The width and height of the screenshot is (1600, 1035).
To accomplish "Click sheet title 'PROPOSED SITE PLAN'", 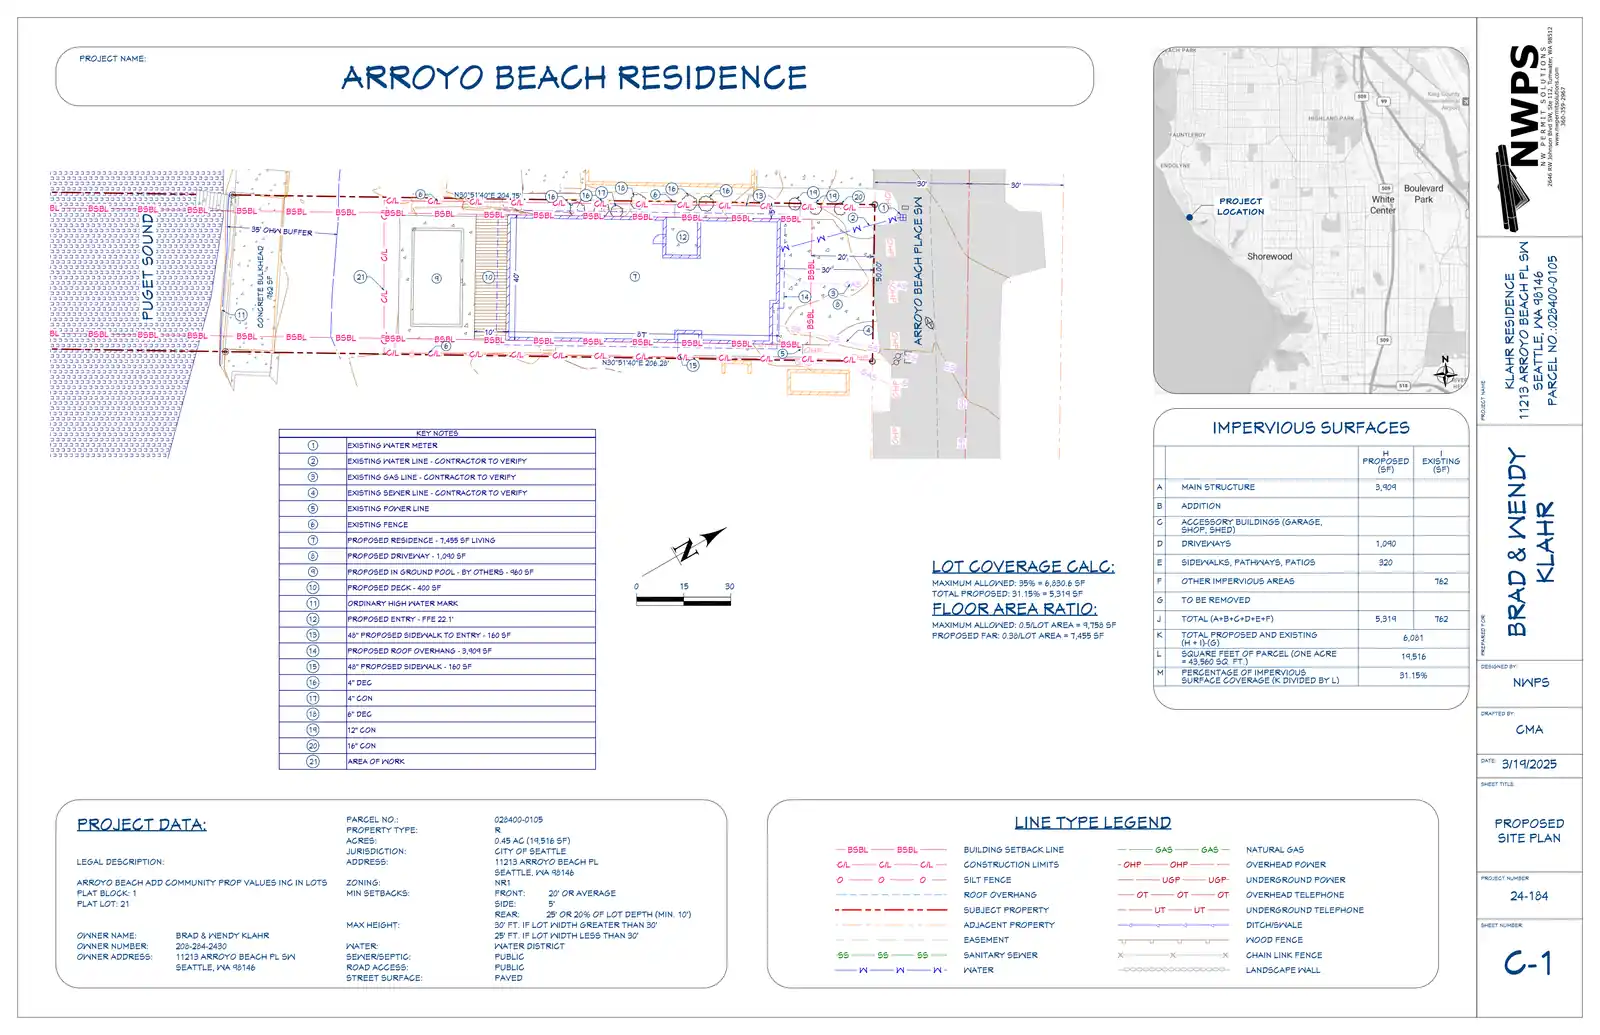I will click(1529, 831).
